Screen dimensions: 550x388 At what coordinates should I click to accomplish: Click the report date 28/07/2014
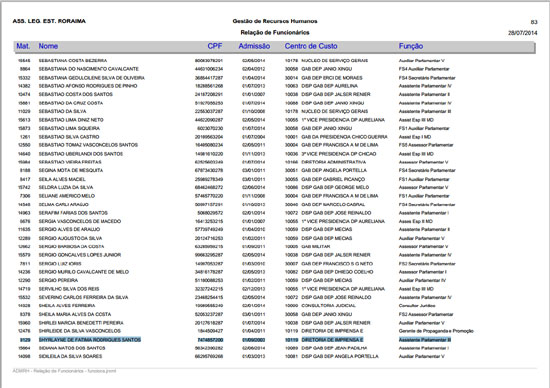[x=523, y=33]
